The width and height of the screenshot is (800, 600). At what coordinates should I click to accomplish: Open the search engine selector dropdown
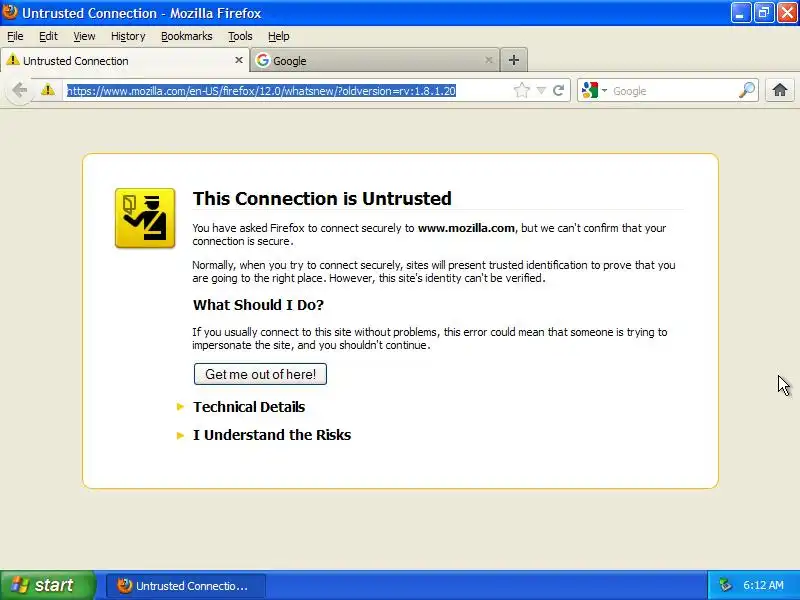click(595, 90)
